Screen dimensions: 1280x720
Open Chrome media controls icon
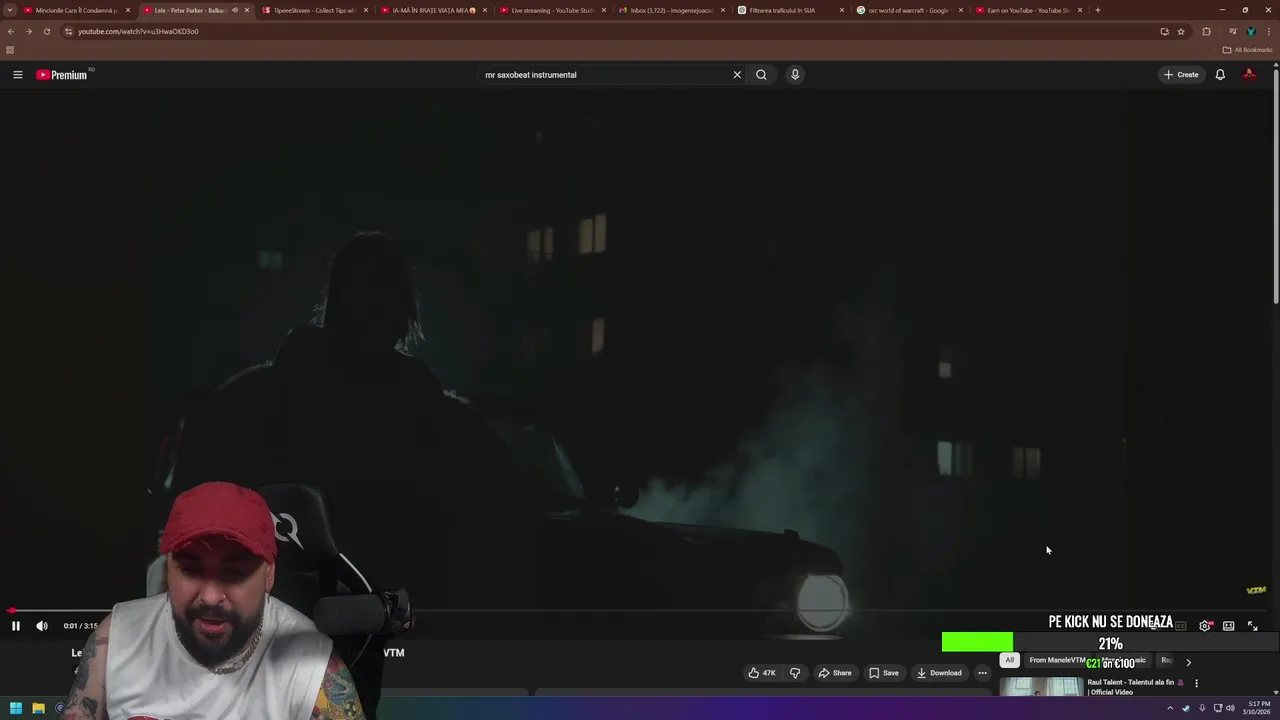click(1232, 31)
